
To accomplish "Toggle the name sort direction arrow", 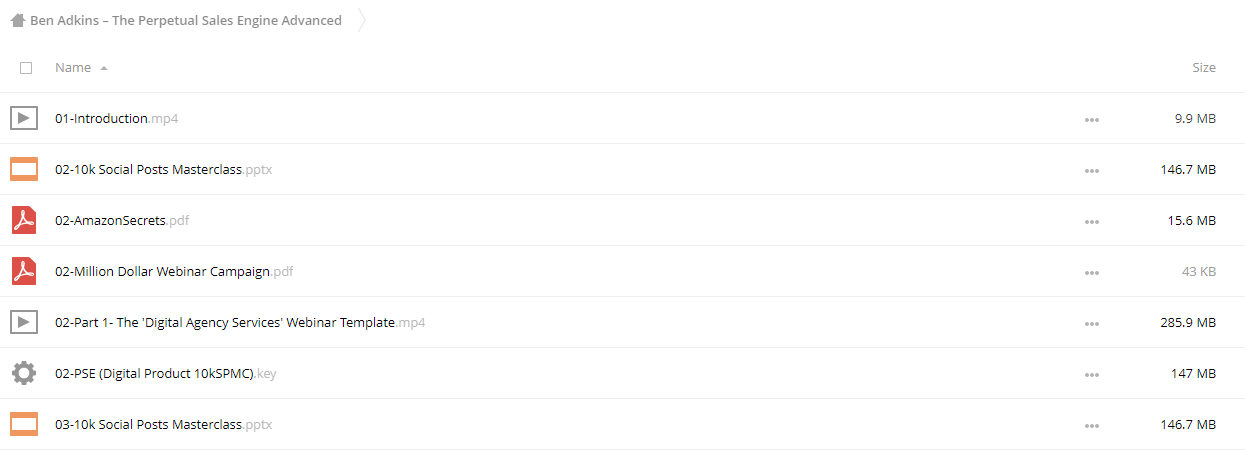I will (x=104, y=68).
